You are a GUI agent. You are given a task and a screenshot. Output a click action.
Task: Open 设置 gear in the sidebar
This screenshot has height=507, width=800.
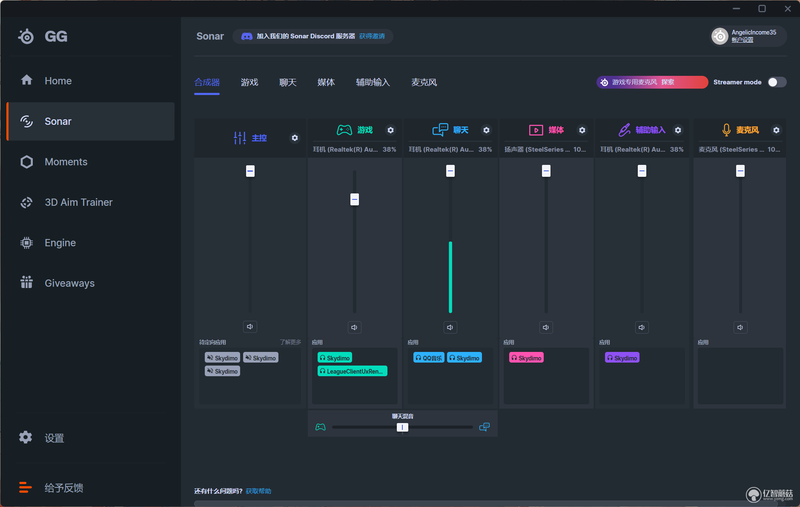(x=26, y=437)
